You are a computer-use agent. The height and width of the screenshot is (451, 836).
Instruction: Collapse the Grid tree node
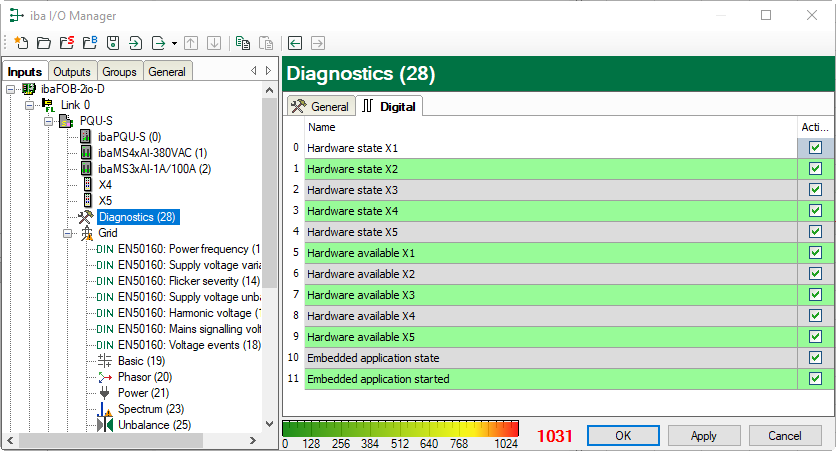coord(67,233)
